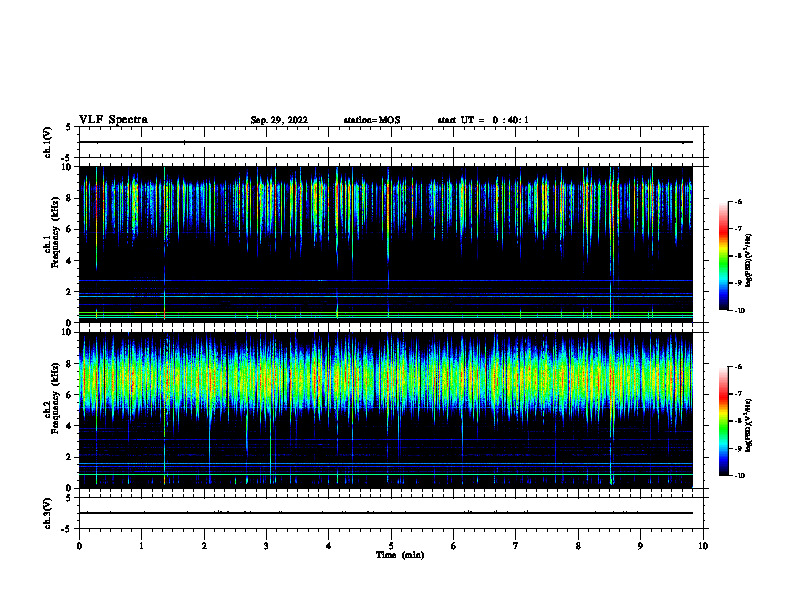
Task: Click the ch.2 color bar's log(PSD) label
Action: point(749,426)
